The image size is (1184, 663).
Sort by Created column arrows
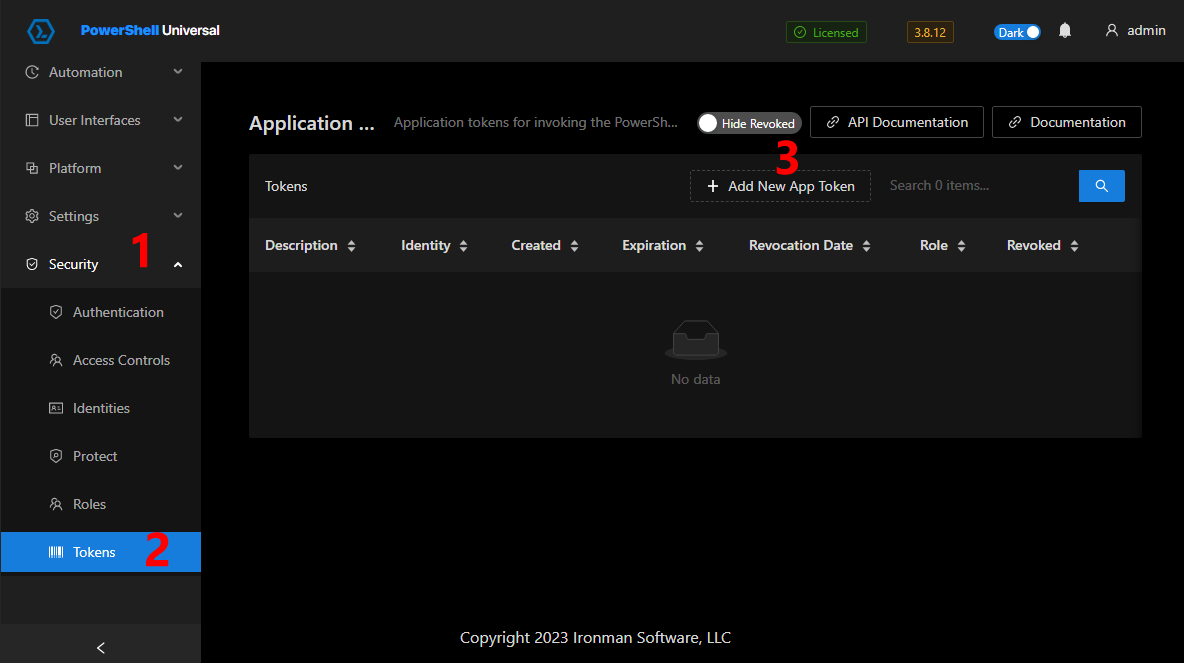pyautogui.click(x=575, y=245)
